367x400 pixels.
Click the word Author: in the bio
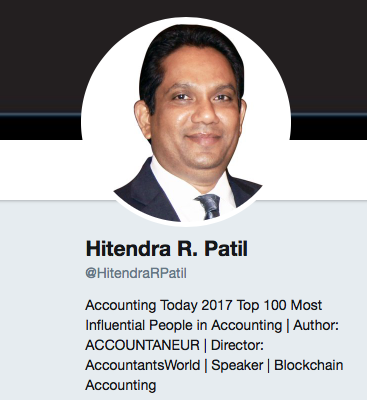316,325
